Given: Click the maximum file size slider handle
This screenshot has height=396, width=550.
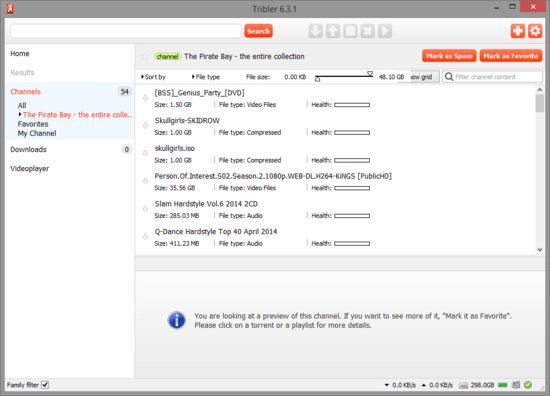Looking at the screenshot, I should click(370, 73).
